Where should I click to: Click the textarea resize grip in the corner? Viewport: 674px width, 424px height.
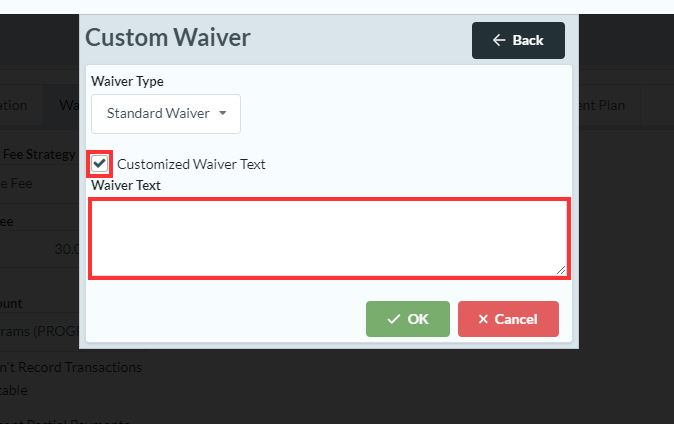tap(562, 270)
